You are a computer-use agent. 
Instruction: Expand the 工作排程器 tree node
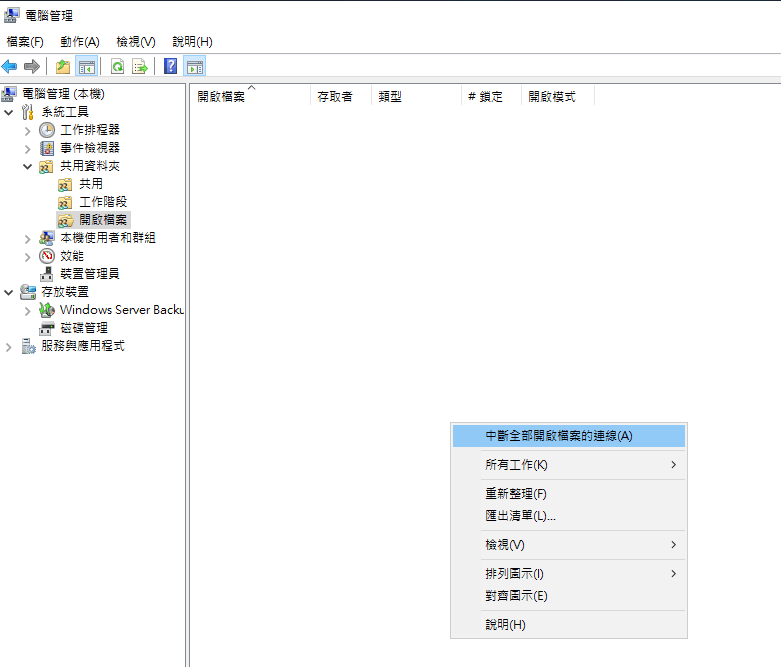click(27, 131)
